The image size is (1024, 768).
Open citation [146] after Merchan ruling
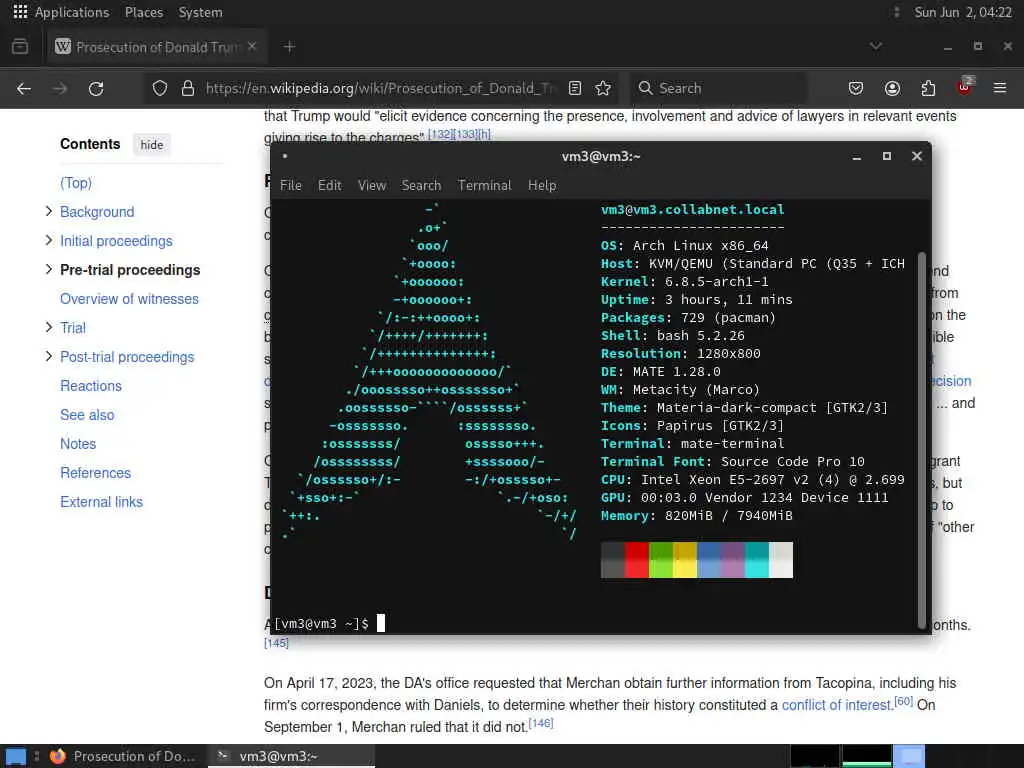(541, 723)
